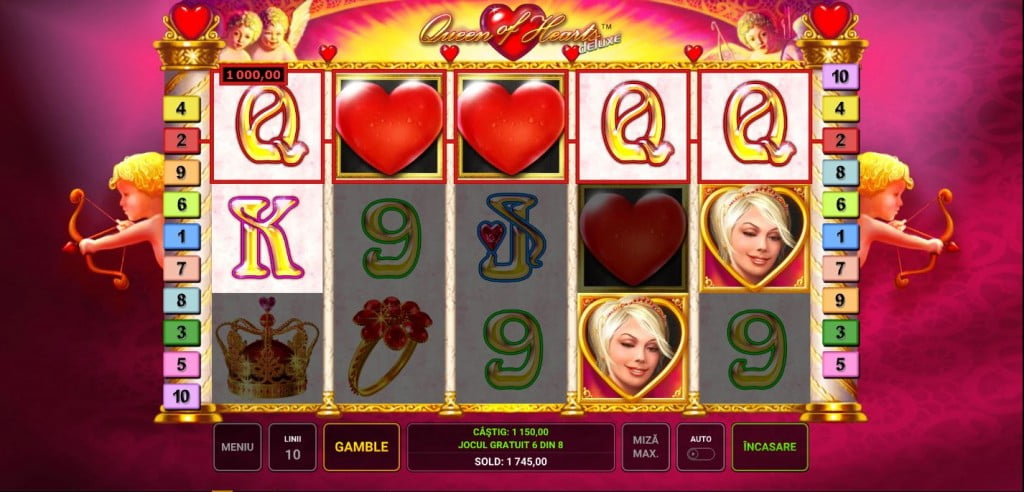The image size is (1024, 492).
Task: Click the golden crown symbol
Action: pyautogui.click(x=267, y=348)
